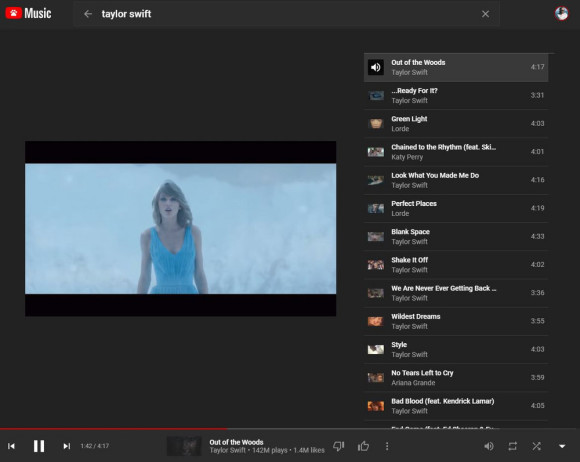Click the Chained to the Rhythm thumbnail
This screenshot has height=462, width=580.
tap(375, 152)
